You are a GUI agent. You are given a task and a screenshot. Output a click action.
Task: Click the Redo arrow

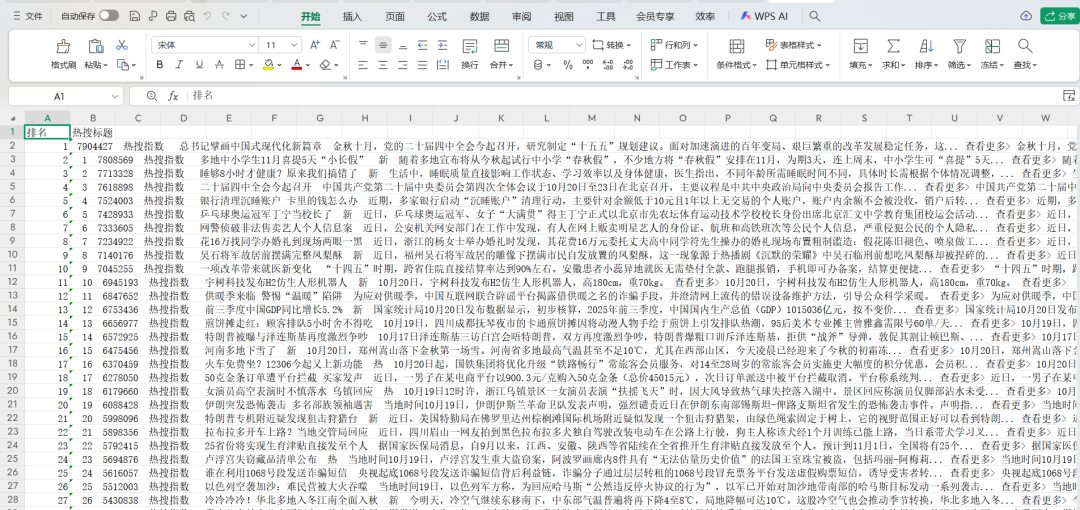pyautogui.click(x=225, y=16)
